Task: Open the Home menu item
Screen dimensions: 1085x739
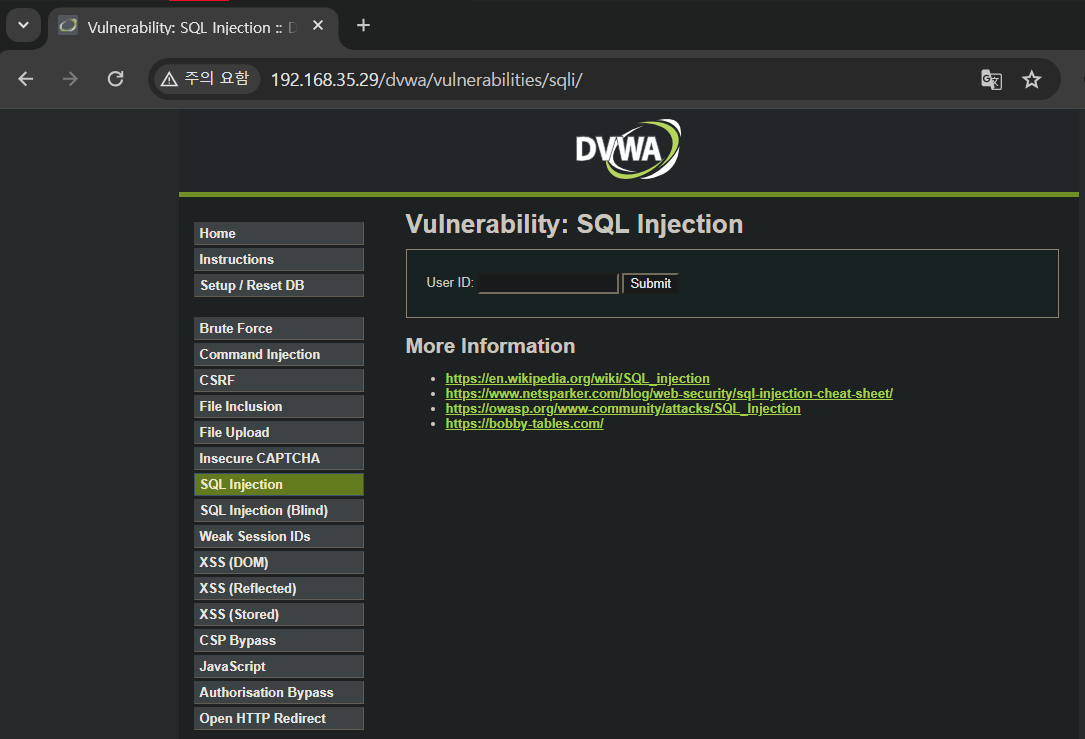Action: point(279,233)
